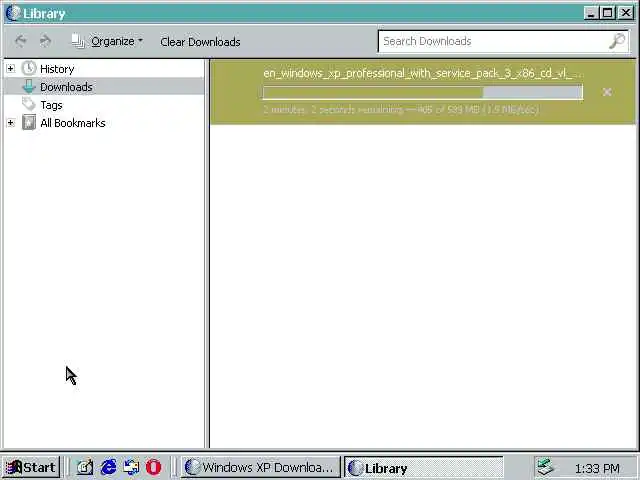Open the Start menu

(x=31, y=467)
